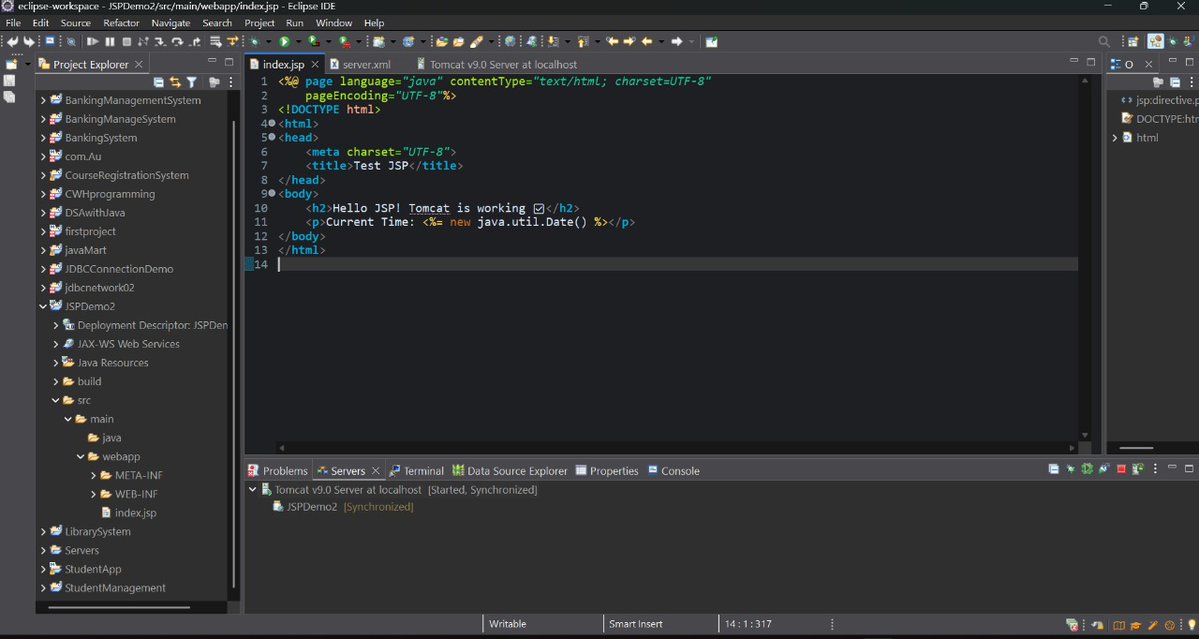Expand the WEB-INF folder
Screen dimensions: 1199x639
(x=93, y=494)
